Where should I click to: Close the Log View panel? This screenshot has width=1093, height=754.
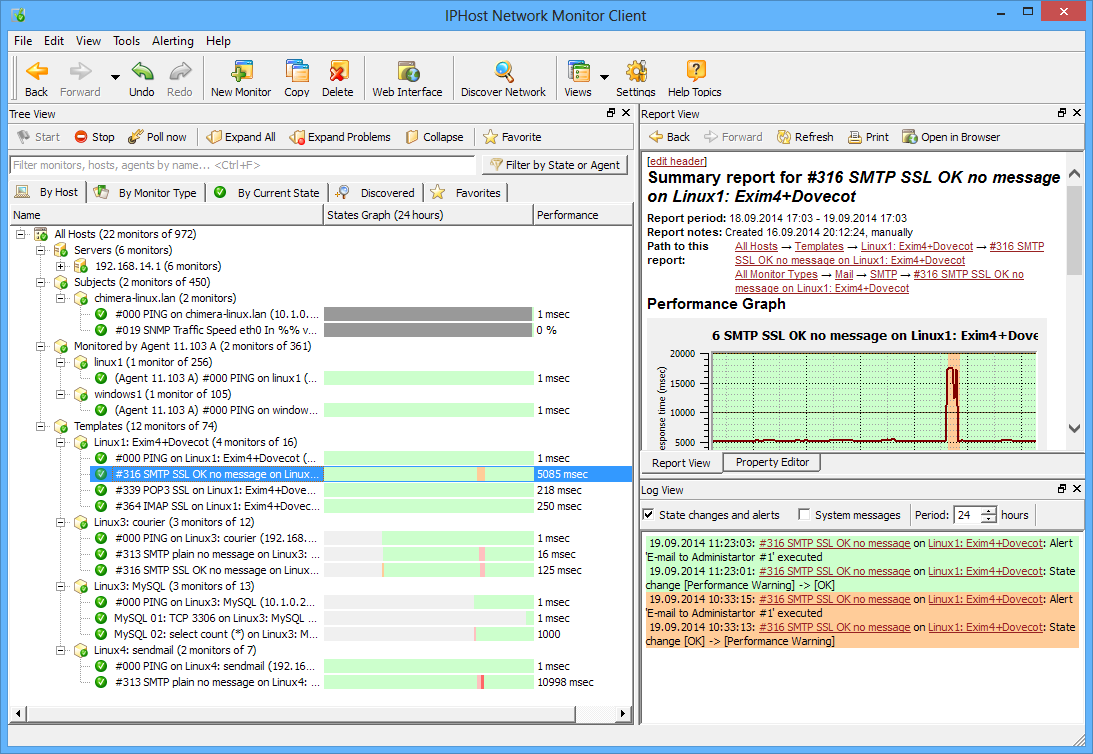(1077, 489)
